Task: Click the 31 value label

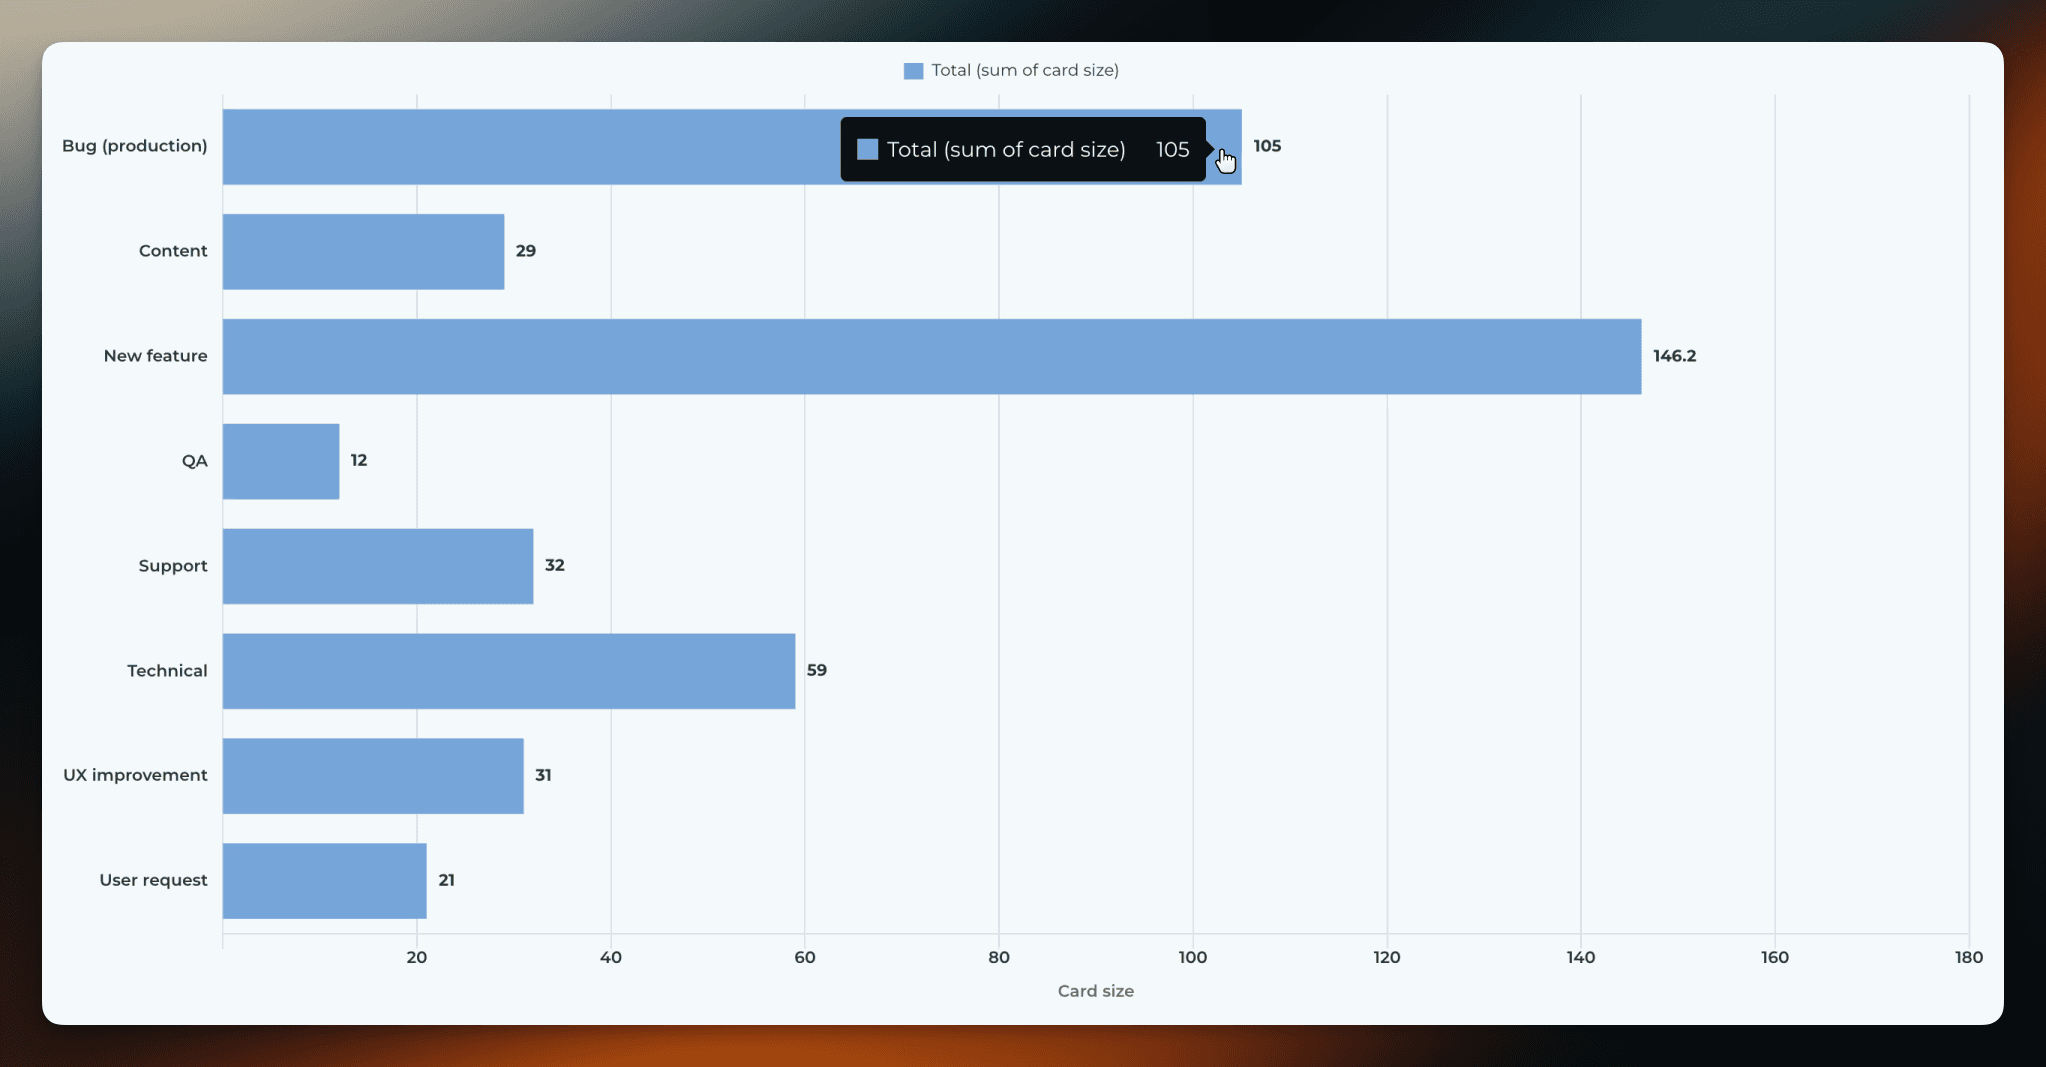Action: tap(543, 775)
